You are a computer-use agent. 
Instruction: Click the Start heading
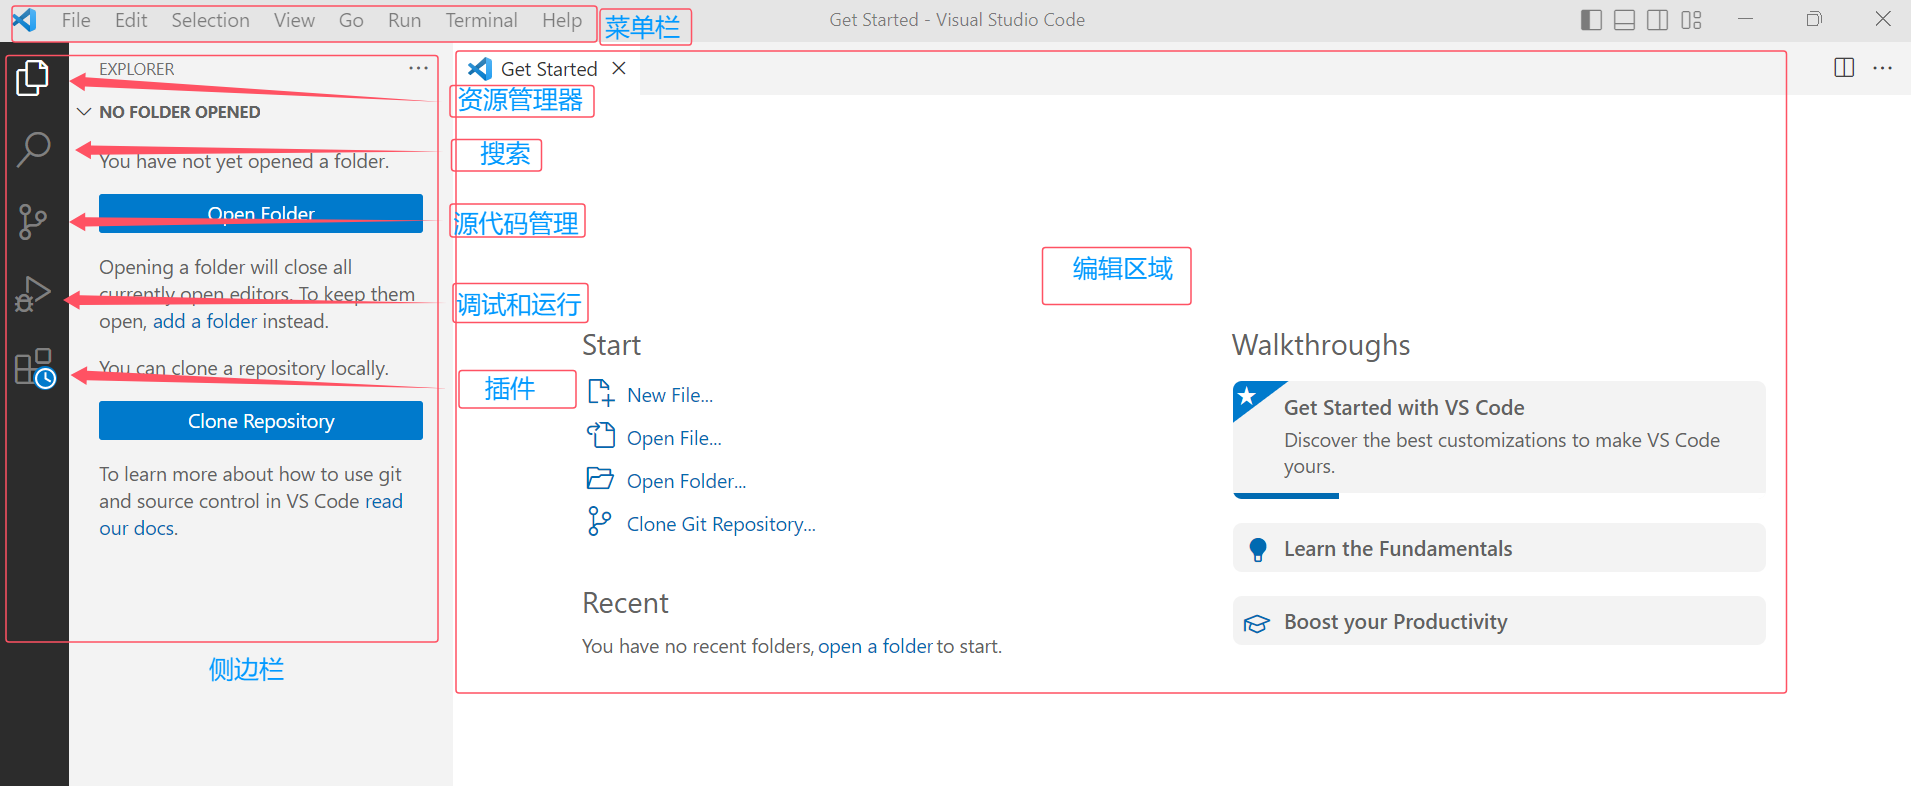(x=611, y=345)
